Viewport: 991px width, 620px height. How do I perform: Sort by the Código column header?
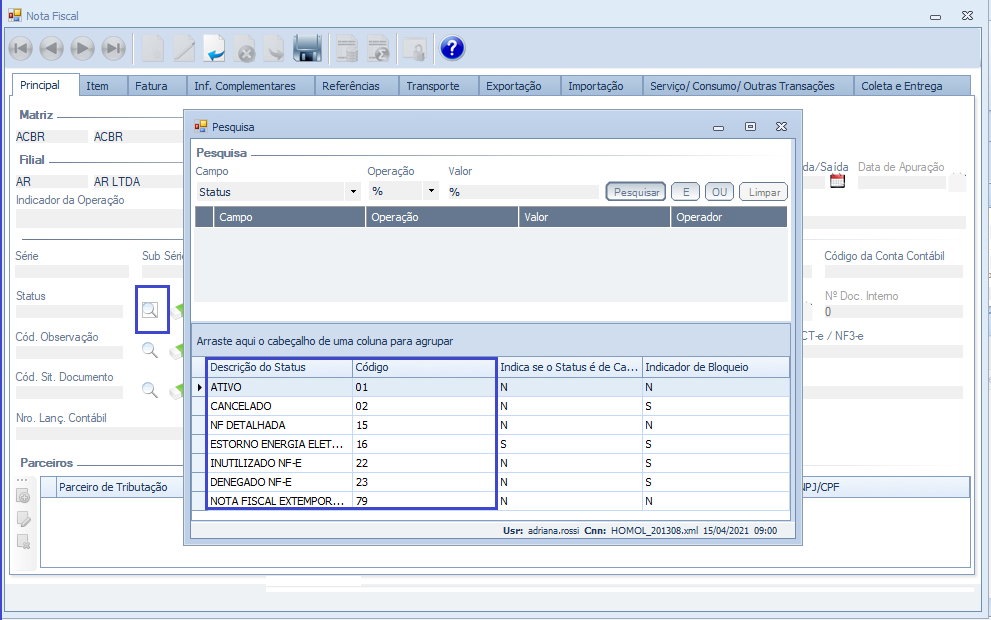click(x=423, y=367)
